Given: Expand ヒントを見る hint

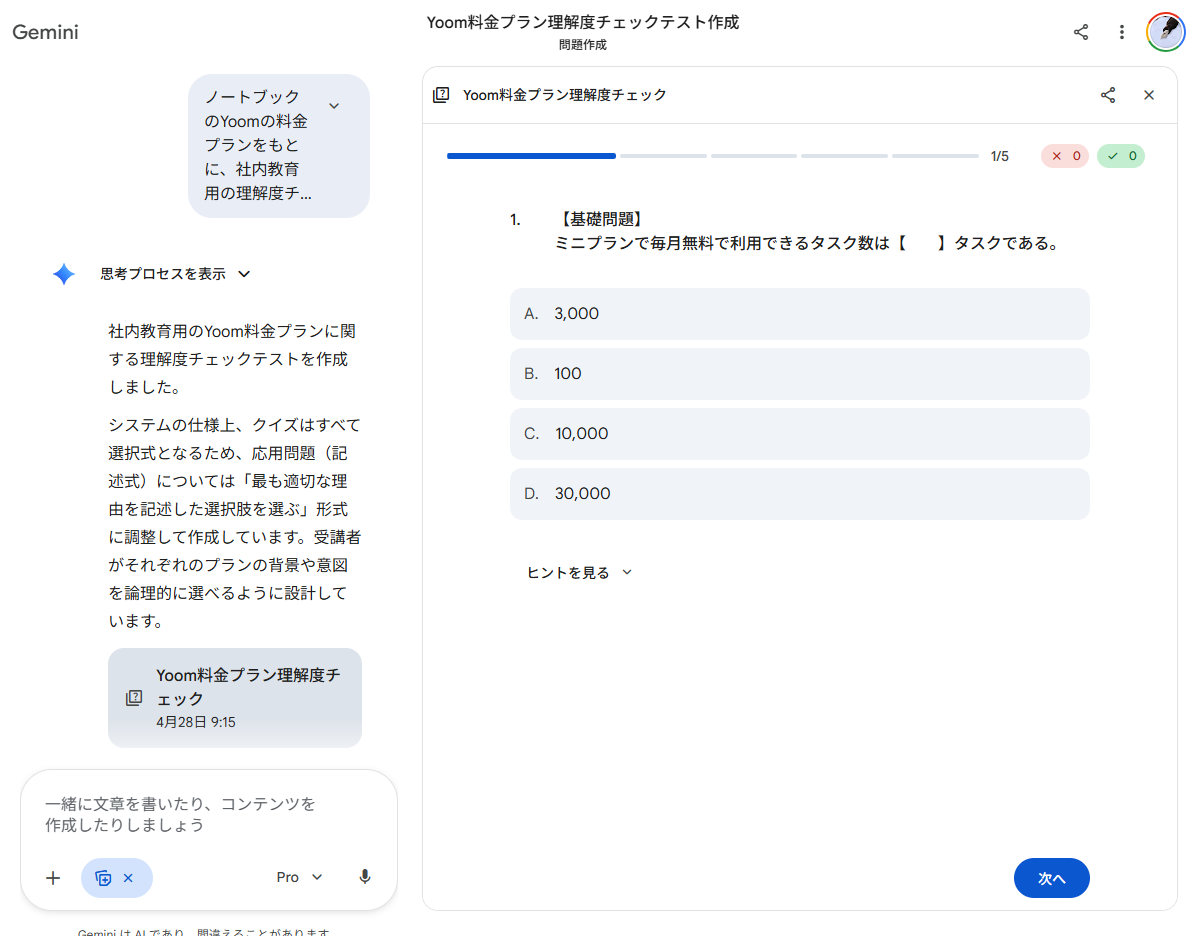Looking at the screenshot, I should coord(579,572).
